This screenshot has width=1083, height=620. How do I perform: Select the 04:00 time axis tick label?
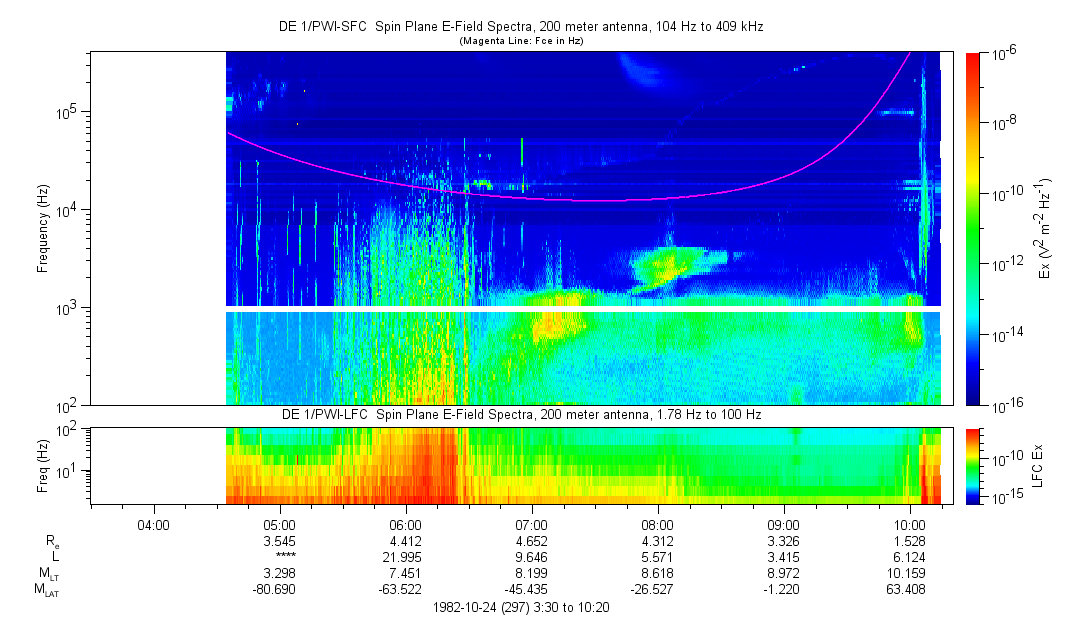click(x=153, y=524)
